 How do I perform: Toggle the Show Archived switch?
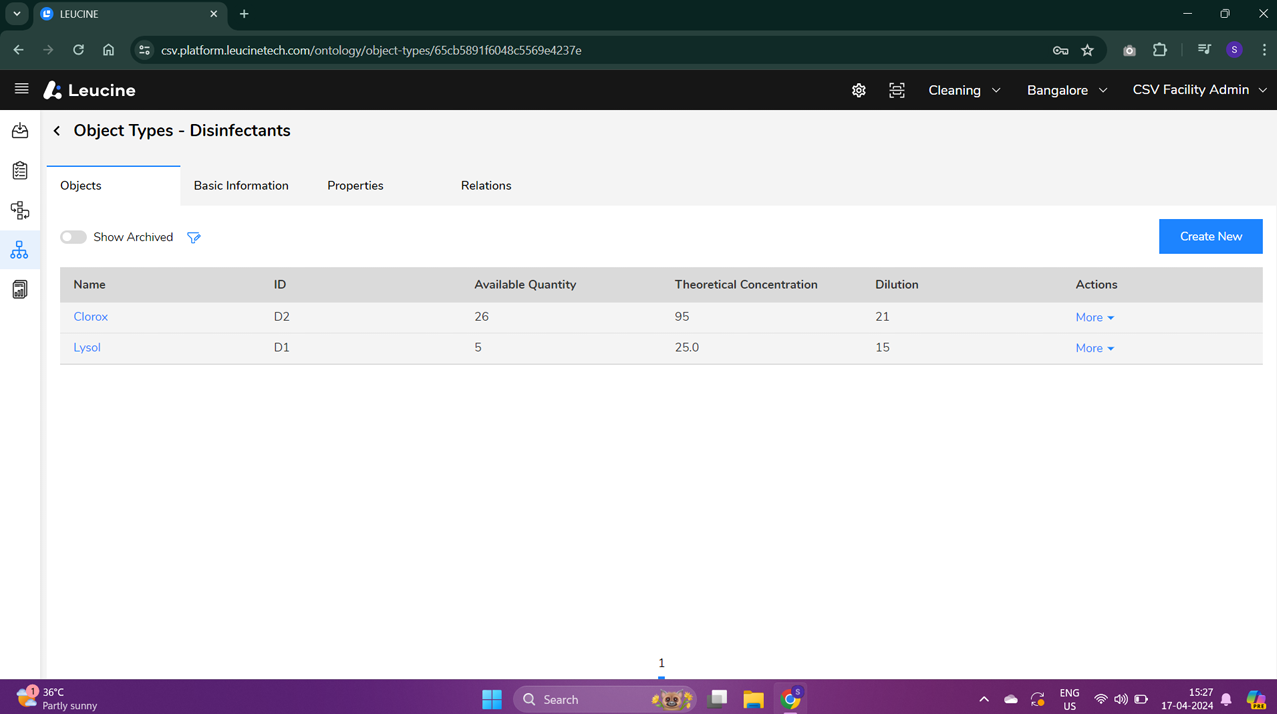(x=73, y=237)
